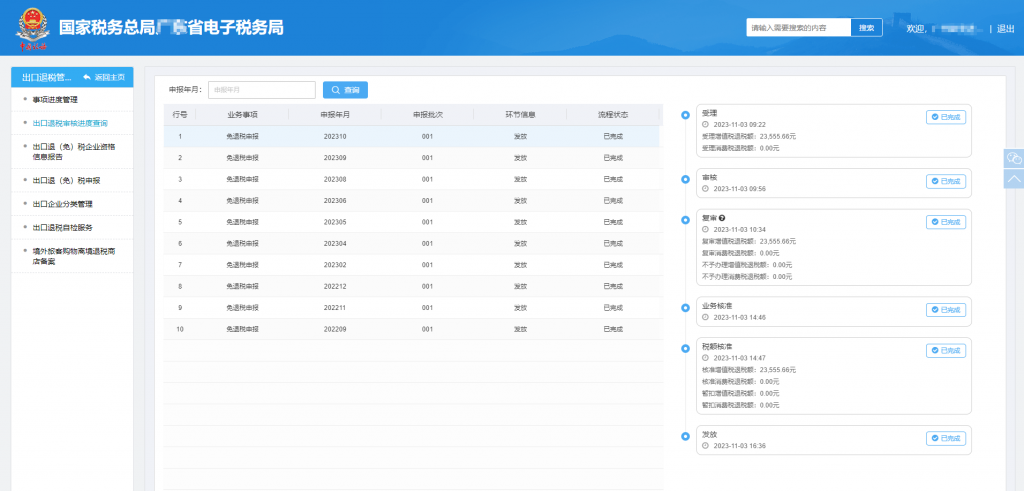The image size is (1024, 491).
Task: Click the 已完成 badge in the 发放 card
Action: (x=946, y=439)
